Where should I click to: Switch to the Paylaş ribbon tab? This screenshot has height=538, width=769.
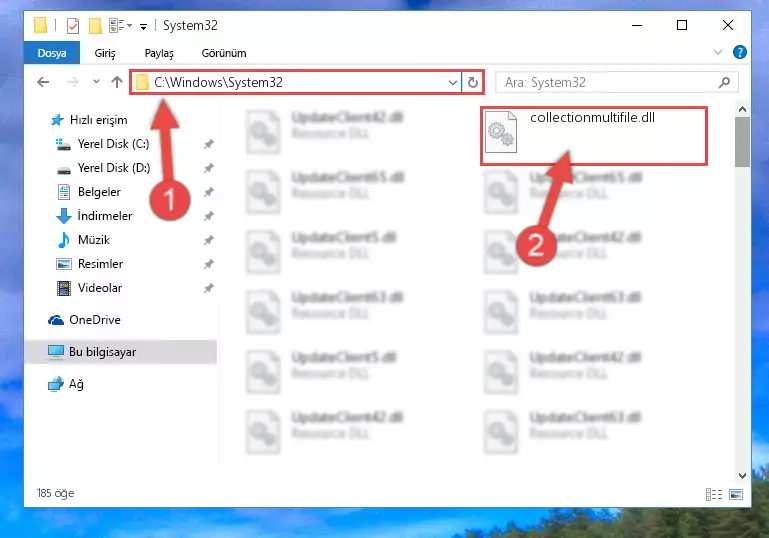point(159,53)
